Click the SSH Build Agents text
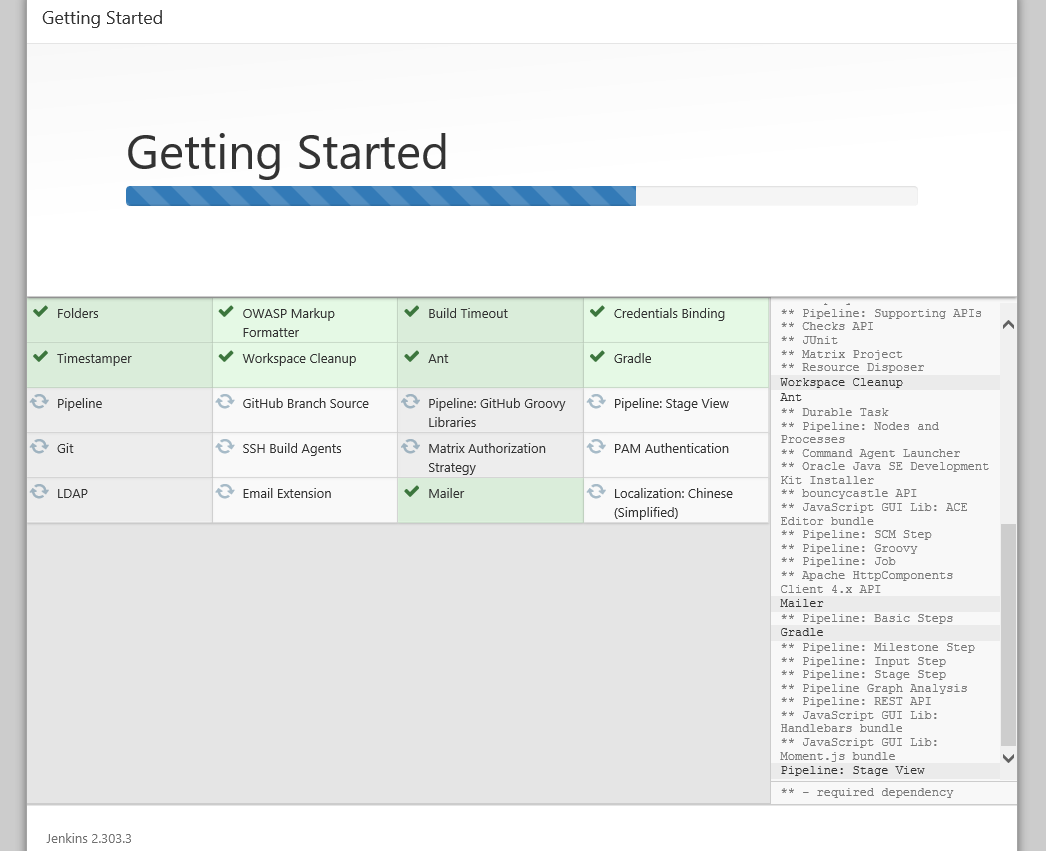The image size is (1046, 851). click(x=292, y=449)
